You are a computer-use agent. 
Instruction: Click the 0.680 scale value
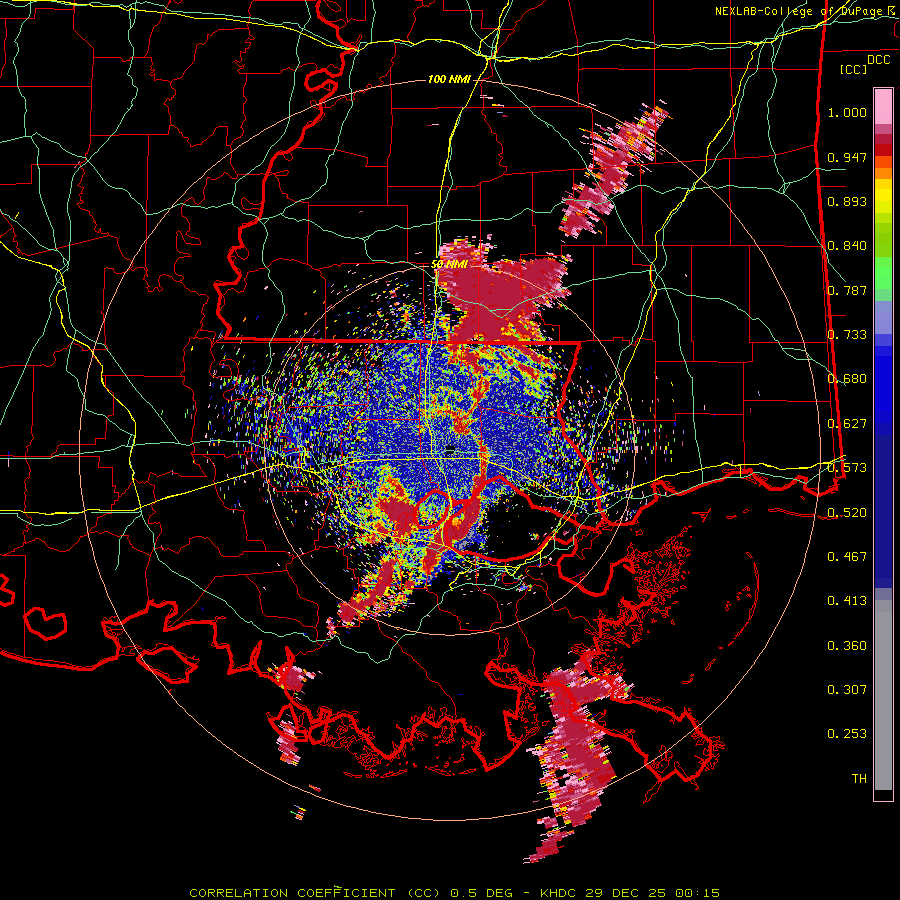pyautogui.click(x=847, y=379)
